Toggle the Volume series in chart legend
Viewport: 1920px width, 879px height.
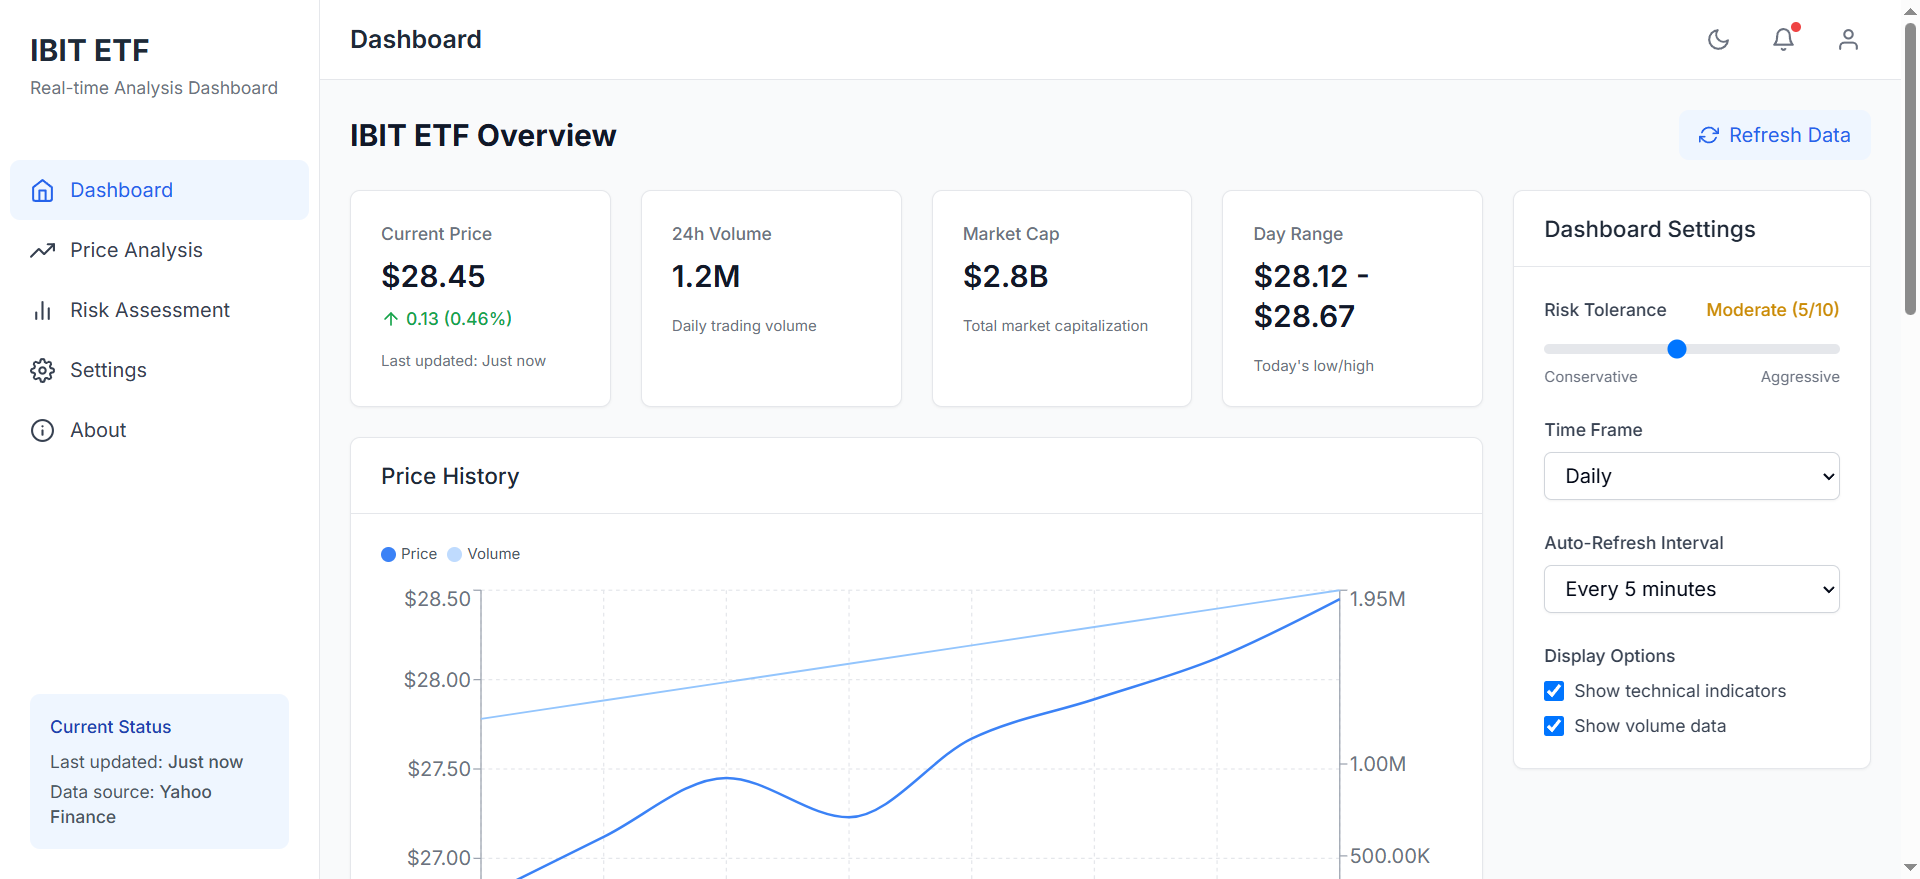click(484, 554)
